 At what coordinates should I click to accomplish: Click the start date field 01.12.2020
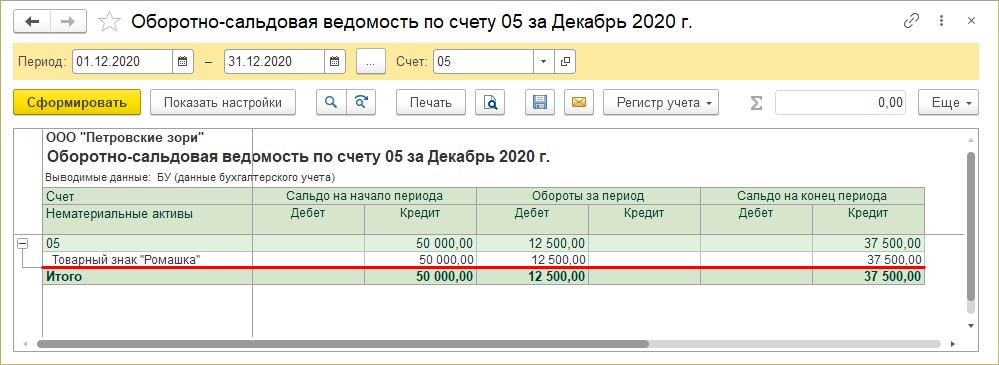[x=122, y=62]
